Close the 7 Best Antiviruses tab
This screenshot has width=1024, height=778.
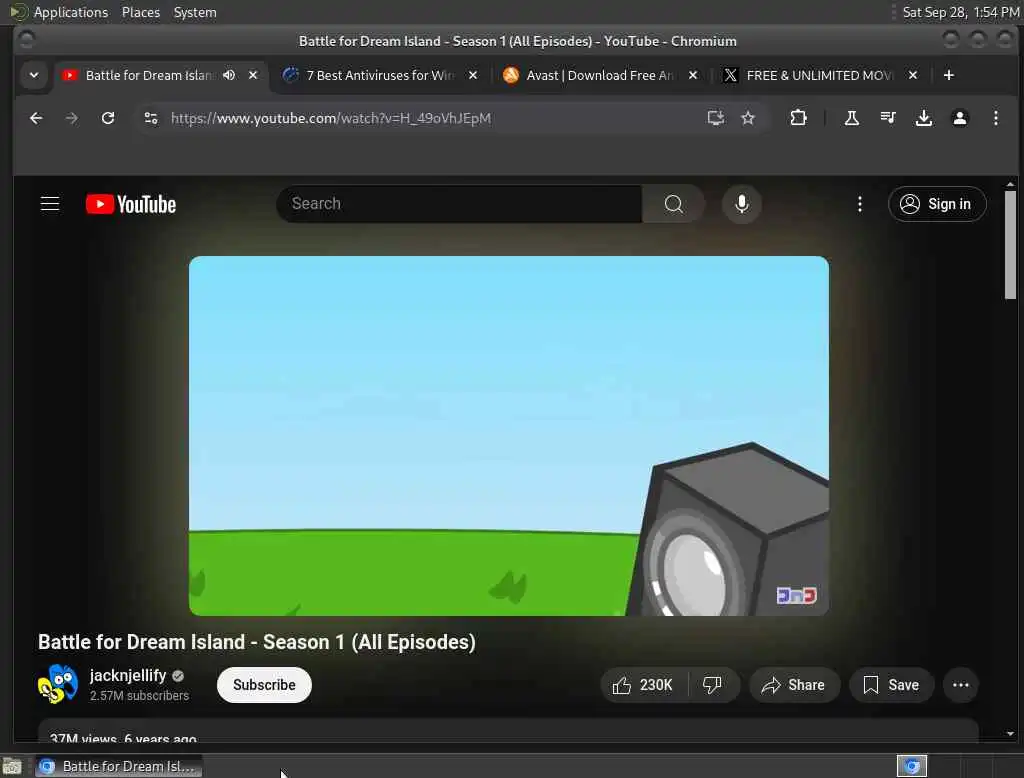(x=473, y=75)
